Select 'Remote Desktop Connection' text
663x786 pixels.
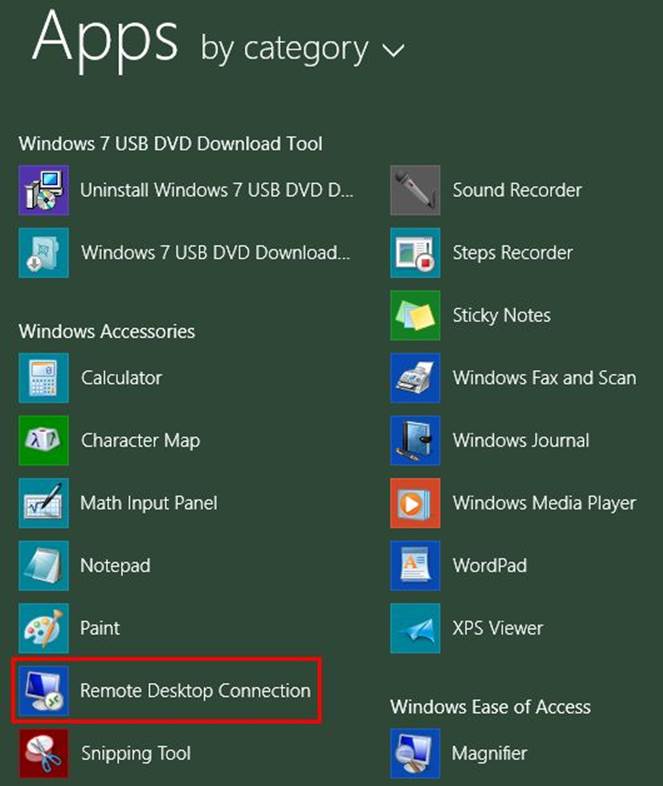(x=195, y=691)
